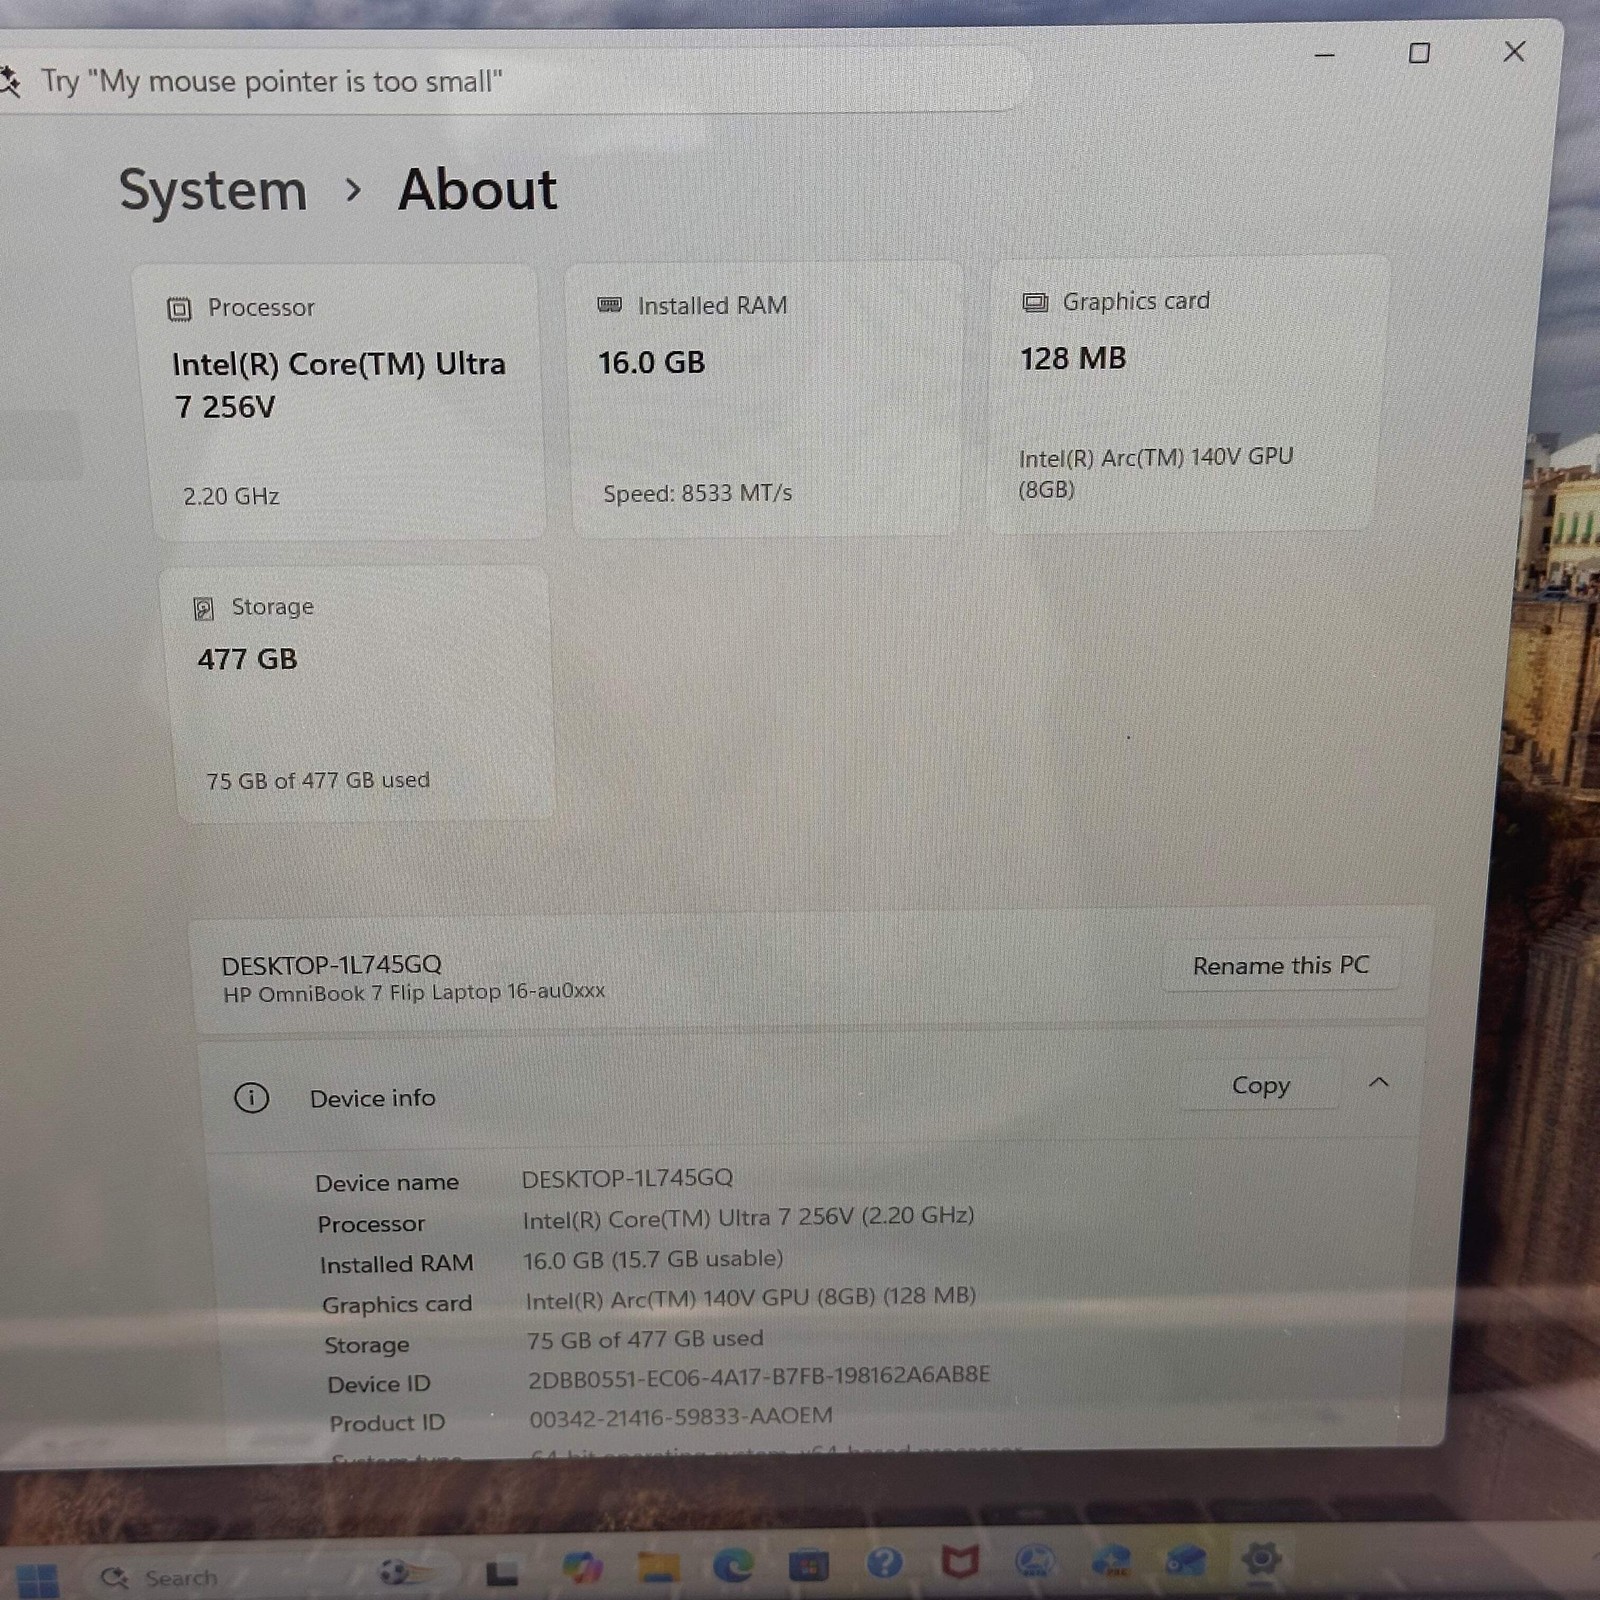Select the 128 MB graphics value
This screenshot has height=1600, width=1600.
(x=1073, y=358)
